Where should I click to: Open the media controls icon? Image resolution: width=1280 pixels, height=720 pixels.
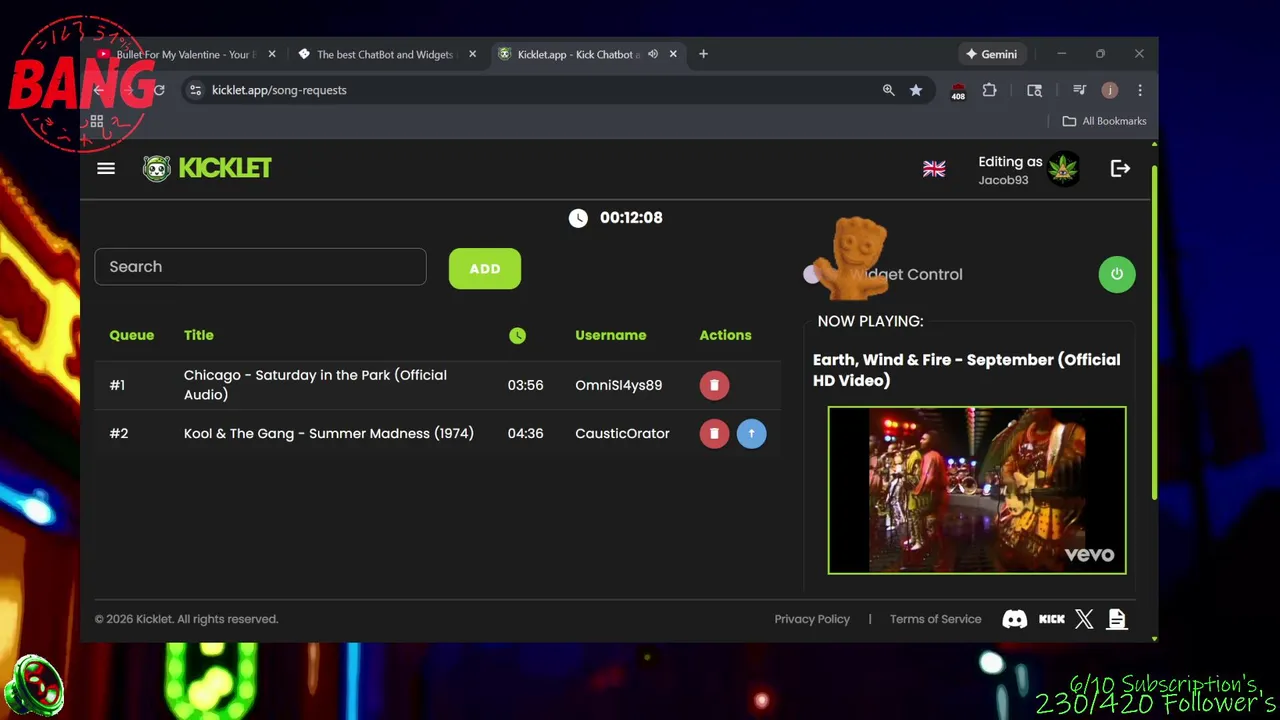(1079, 90)
